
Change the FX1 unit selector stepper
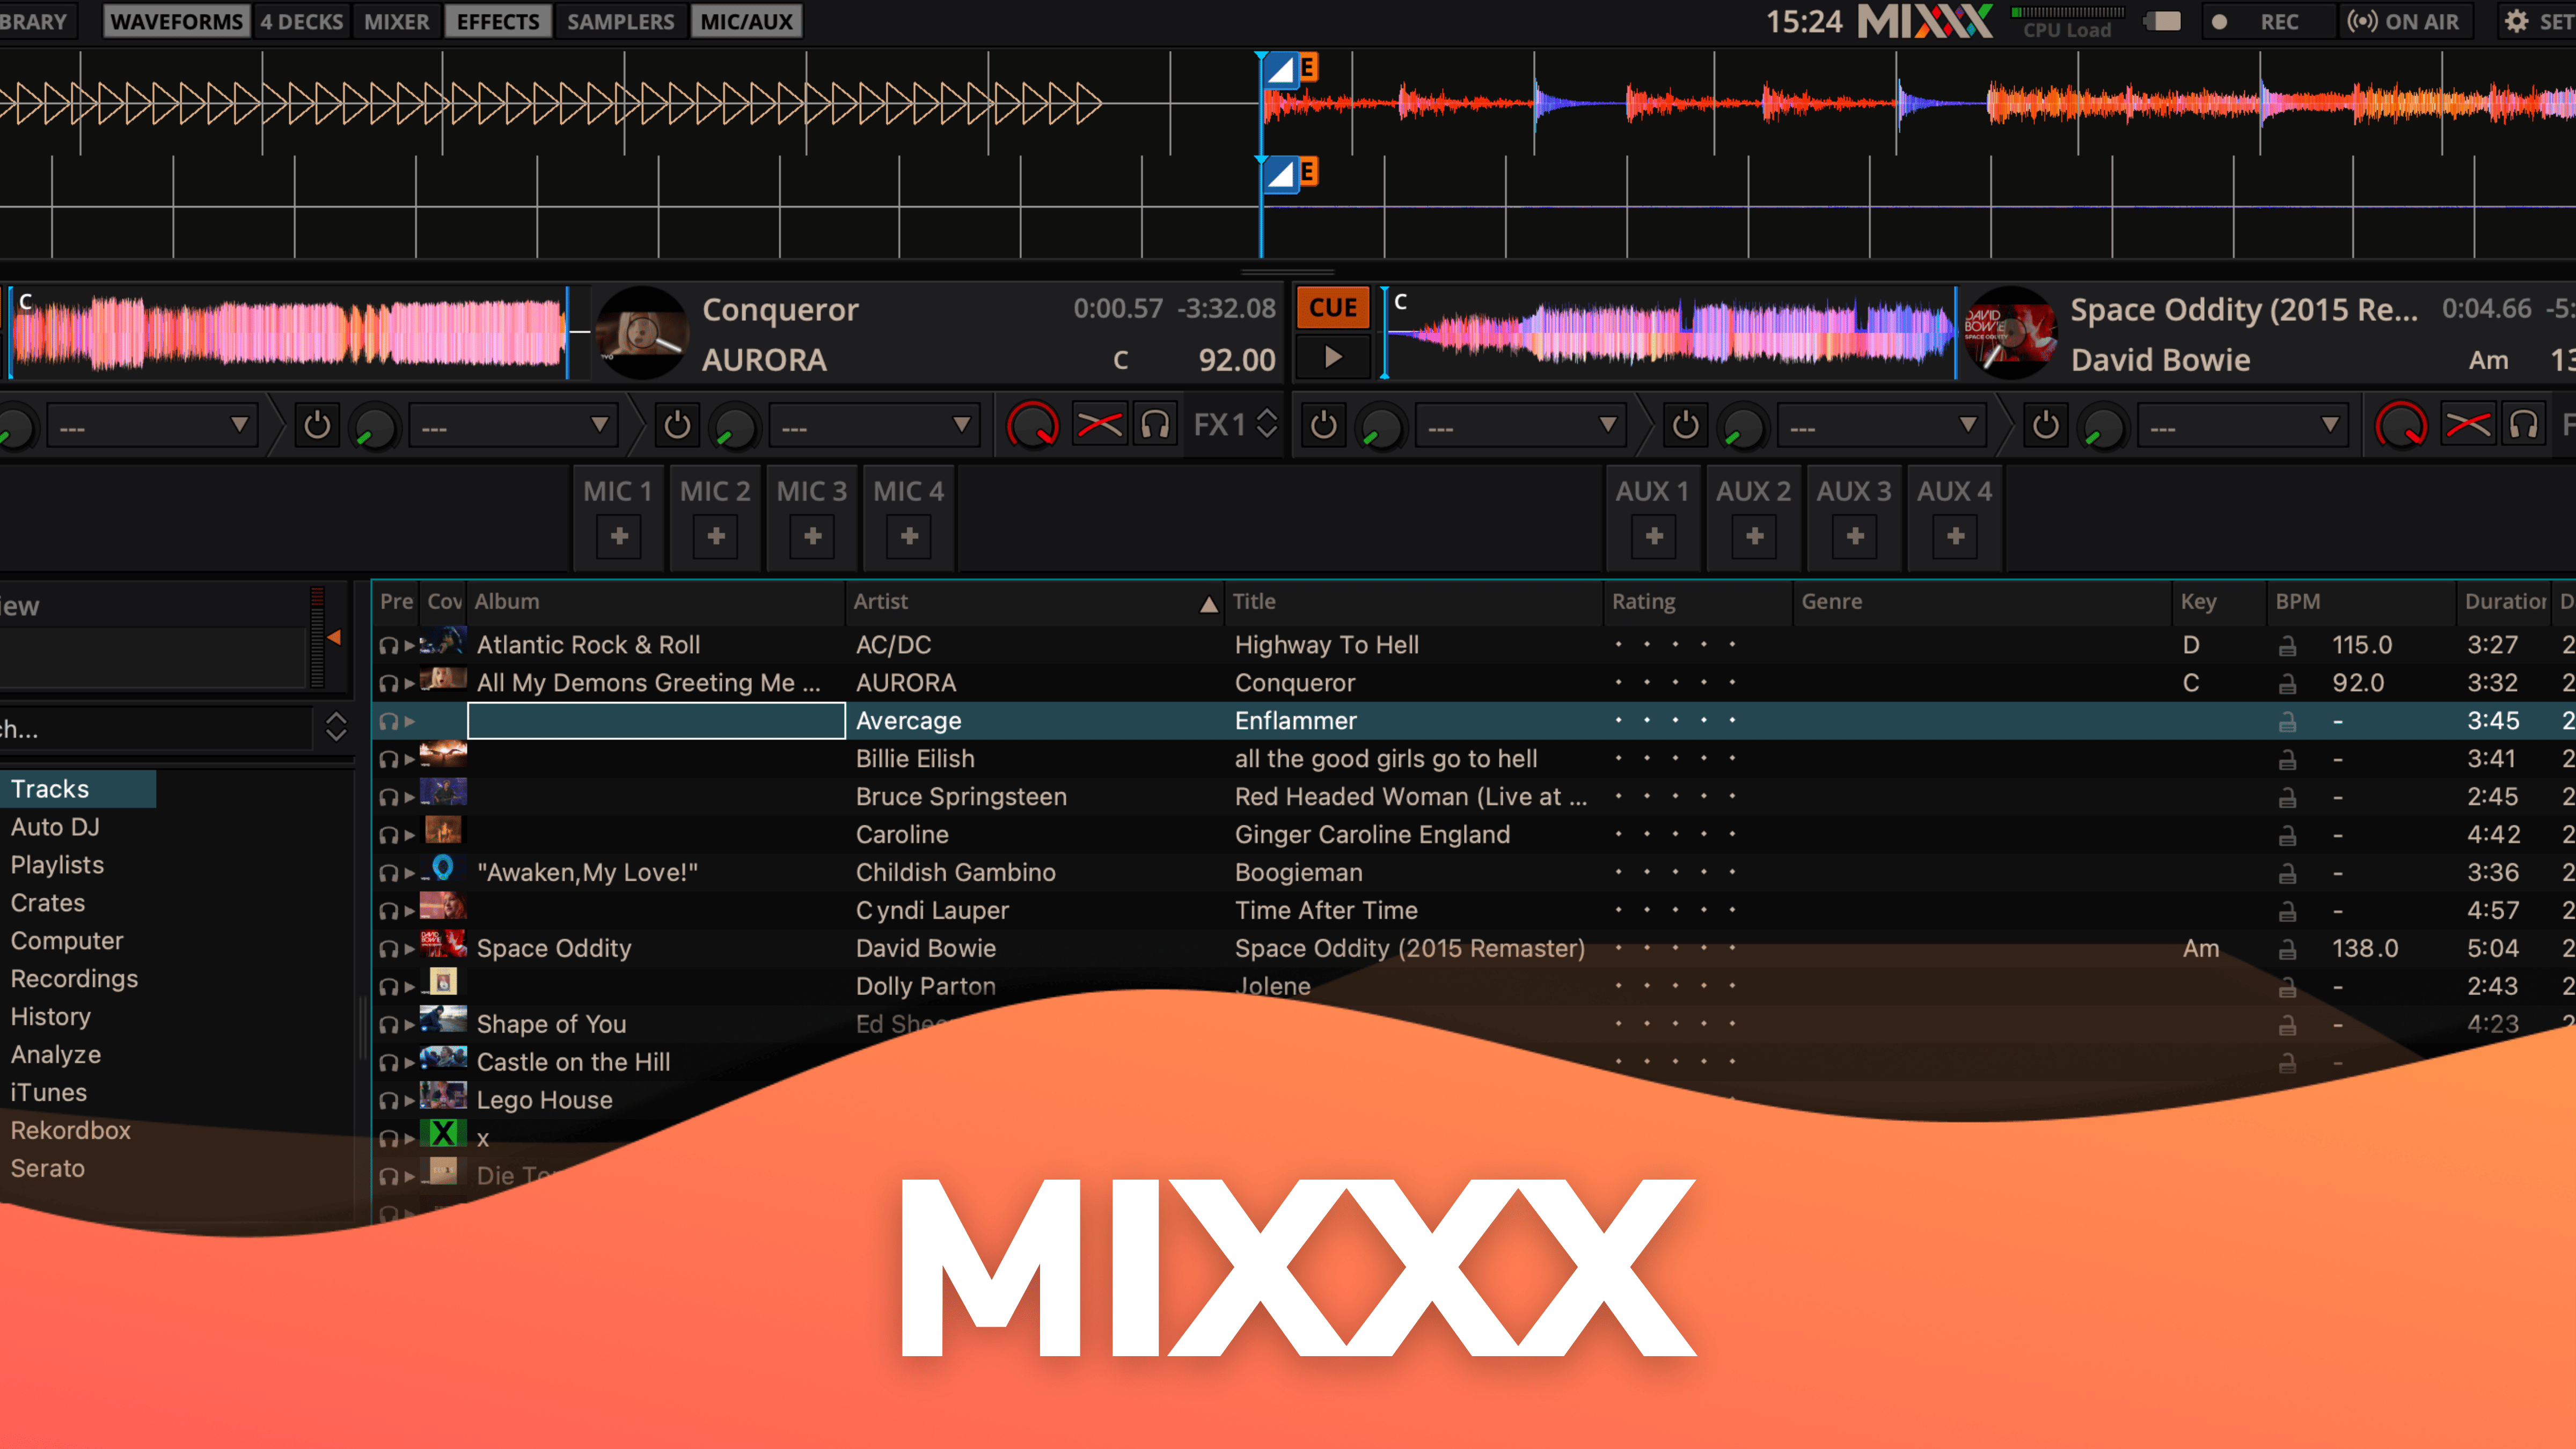[x=1267, y=424]
